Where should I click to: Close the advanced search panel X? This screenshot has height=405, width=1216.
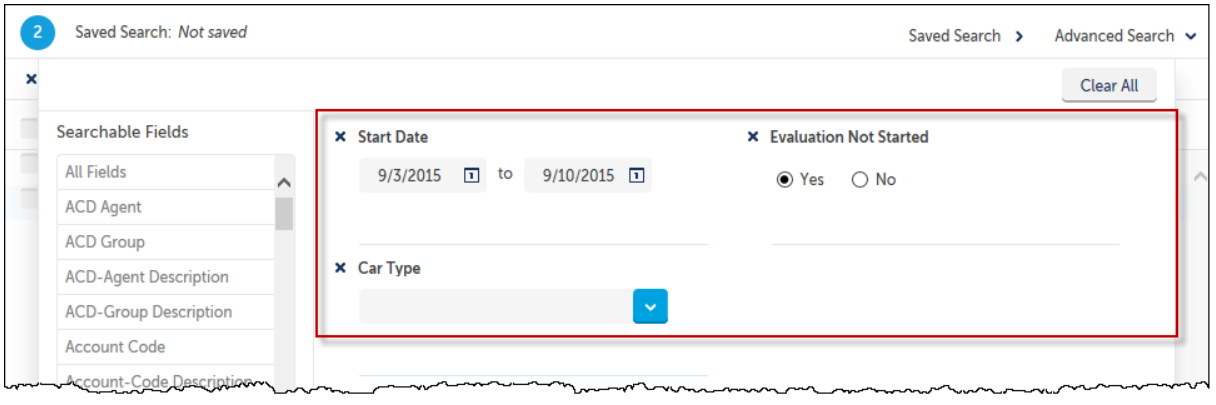coord(30,78)
